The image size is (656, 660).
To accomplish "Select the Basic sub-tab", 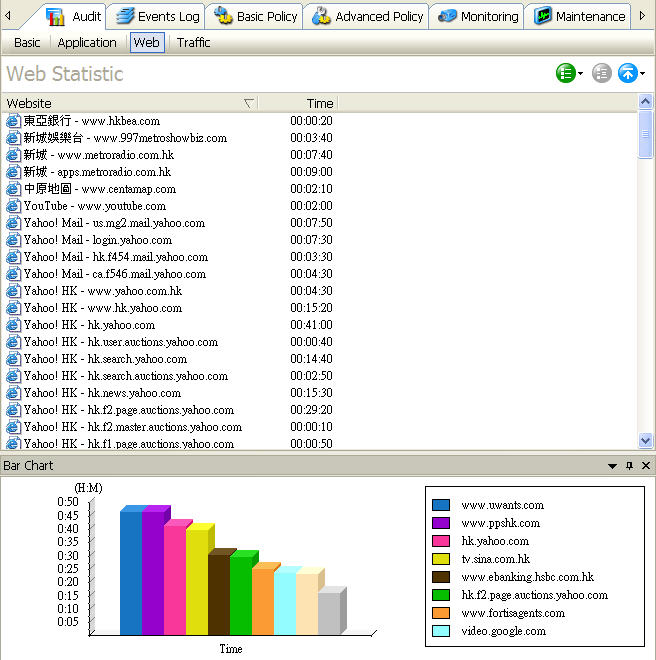I will pyautogui.click(x=27, y=43).
